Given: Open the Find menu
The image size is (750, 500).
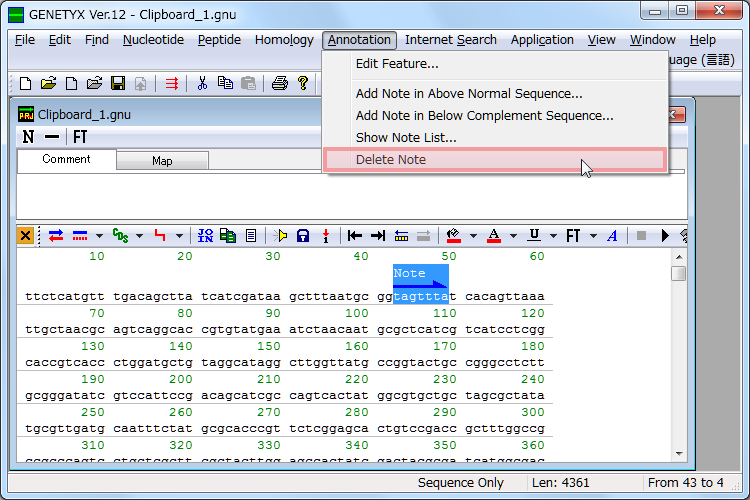Looking at the screenshot, I should [97, 40].
